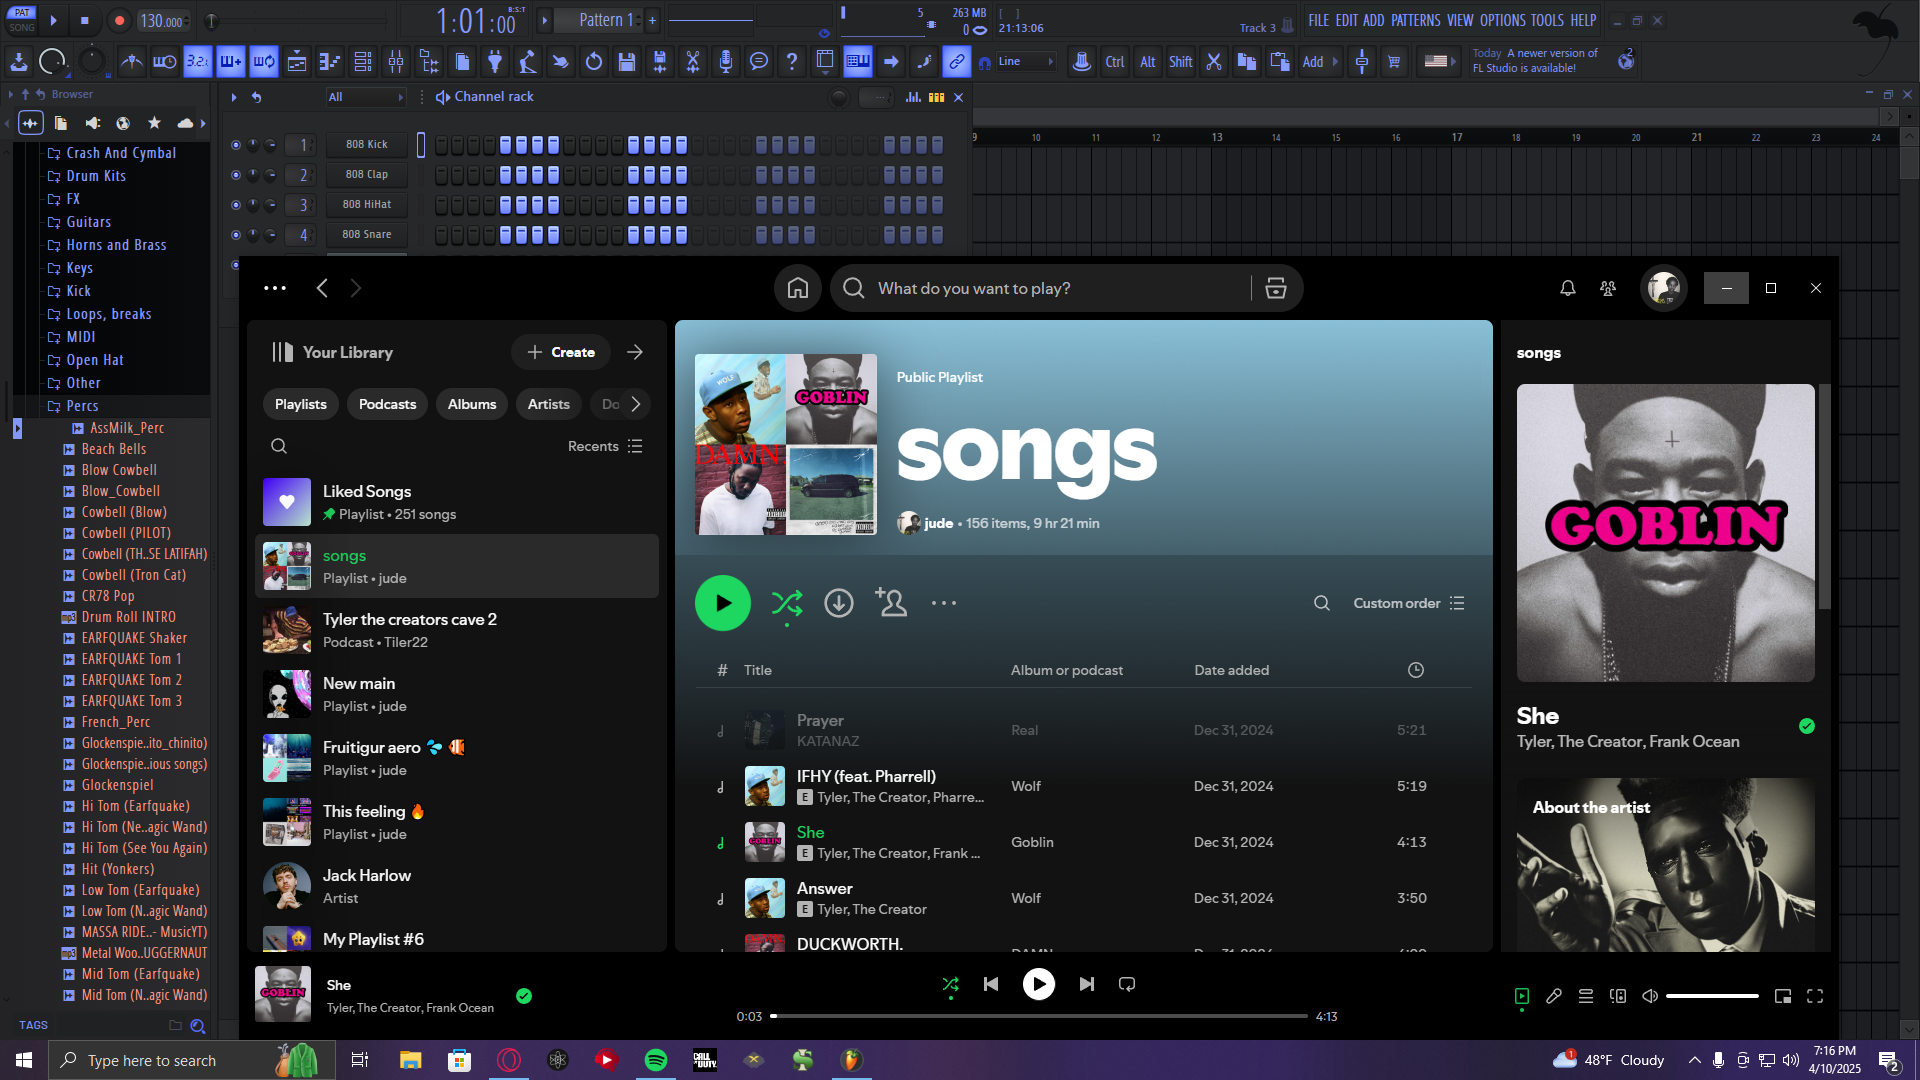
Task: Select the Albums filter tab
Action: click(471, 404)
